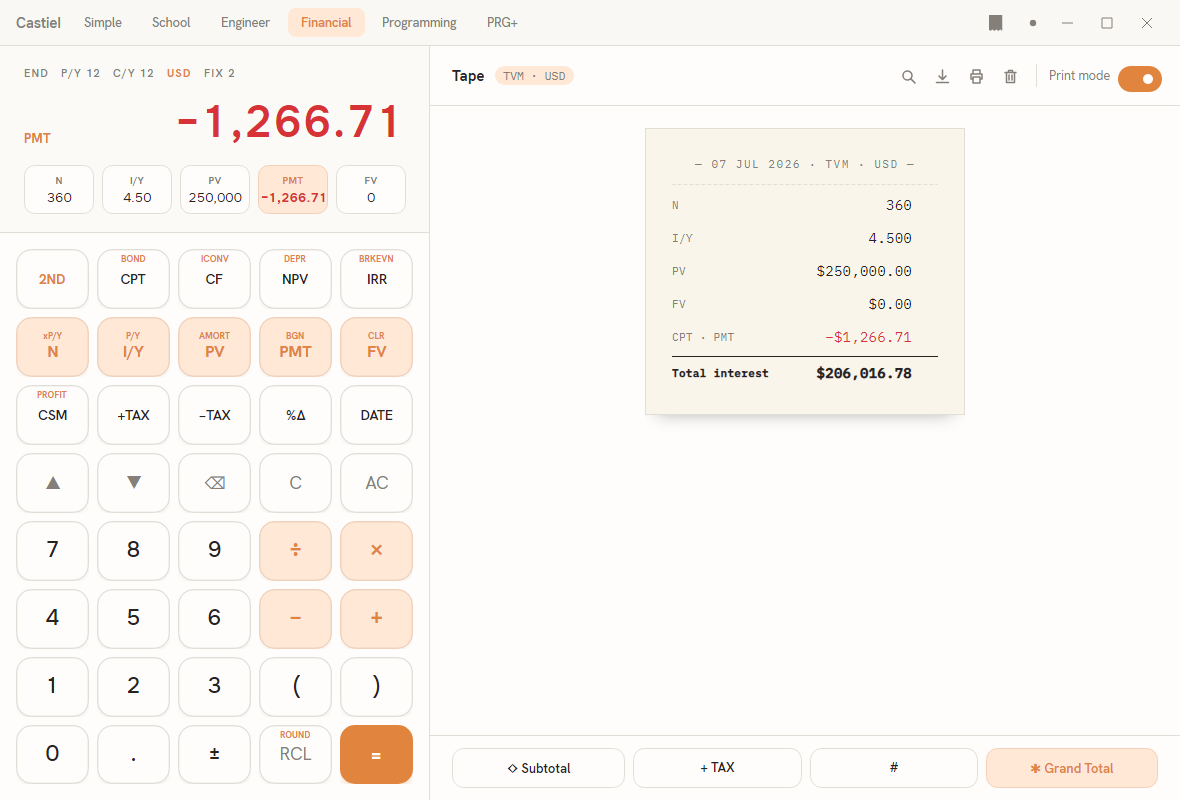Click the C clear key

(x=295, y=483)
